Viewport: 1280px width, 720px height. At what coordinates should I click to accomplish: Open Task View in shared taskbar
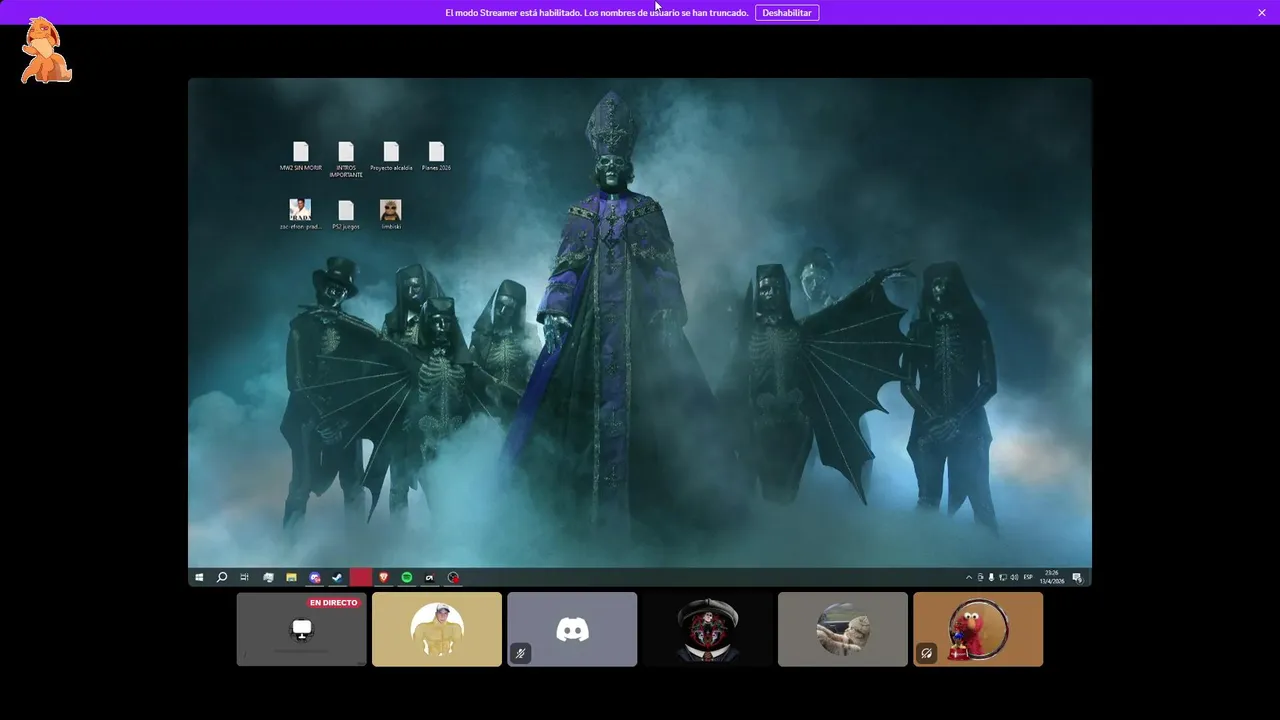point(244,577)
